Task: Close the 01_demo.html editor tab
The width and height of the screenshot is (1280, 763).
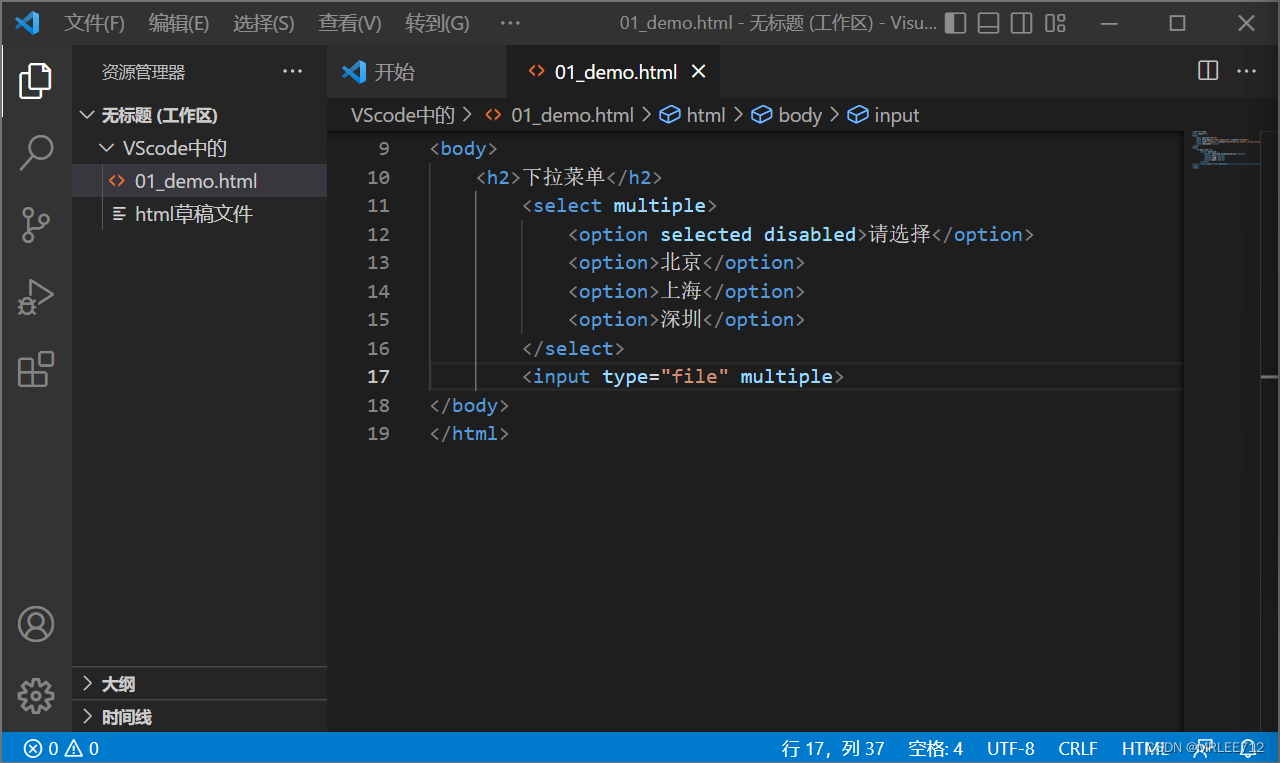Action: click(x=699, y=71)
